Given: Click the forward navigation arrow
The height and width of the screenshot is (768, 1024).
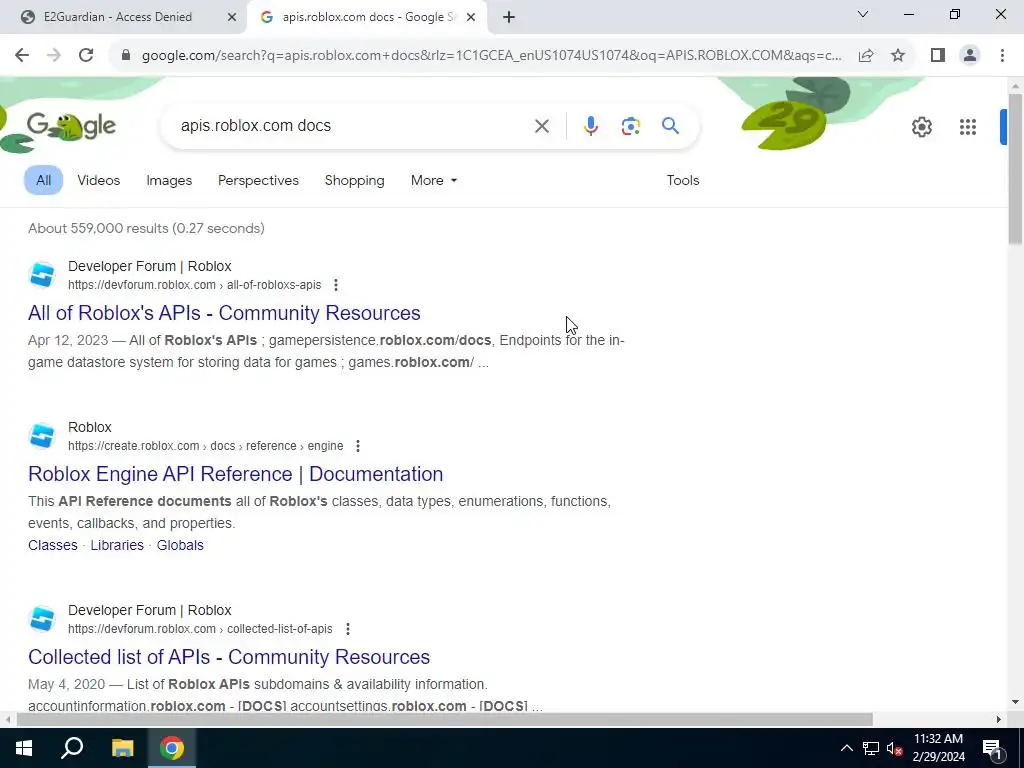Looking at the screenshot, I should point(54,56).
